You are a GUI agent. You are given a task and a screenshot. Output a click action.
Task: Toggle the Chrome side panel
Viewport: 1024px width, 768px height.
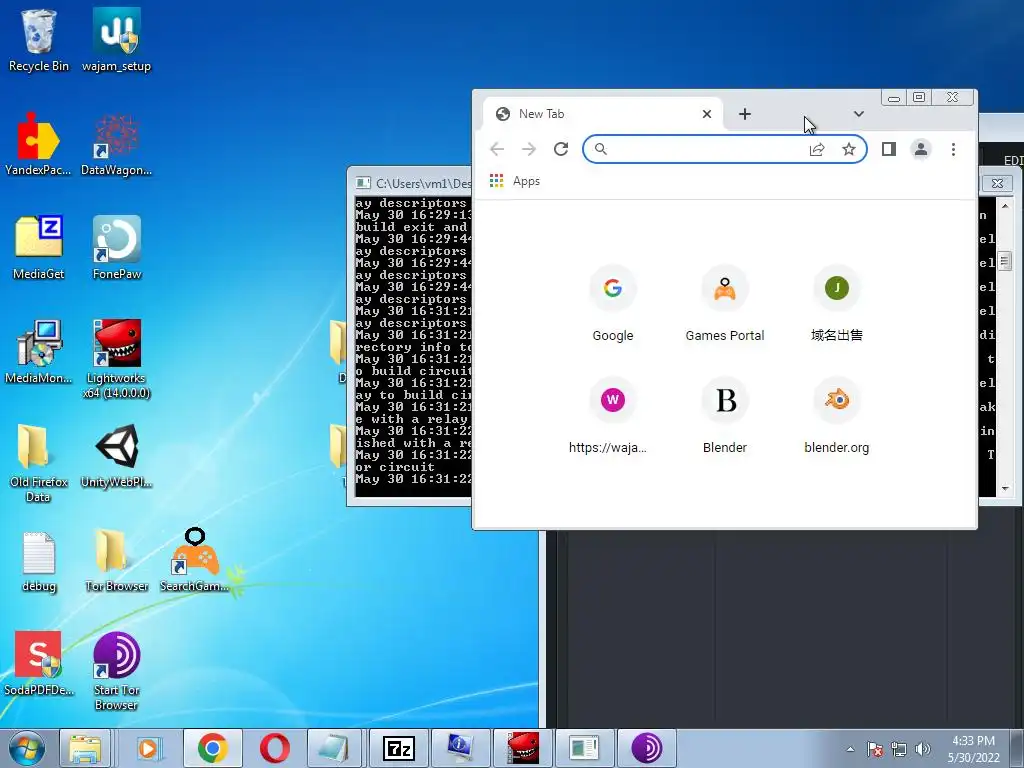888,150
